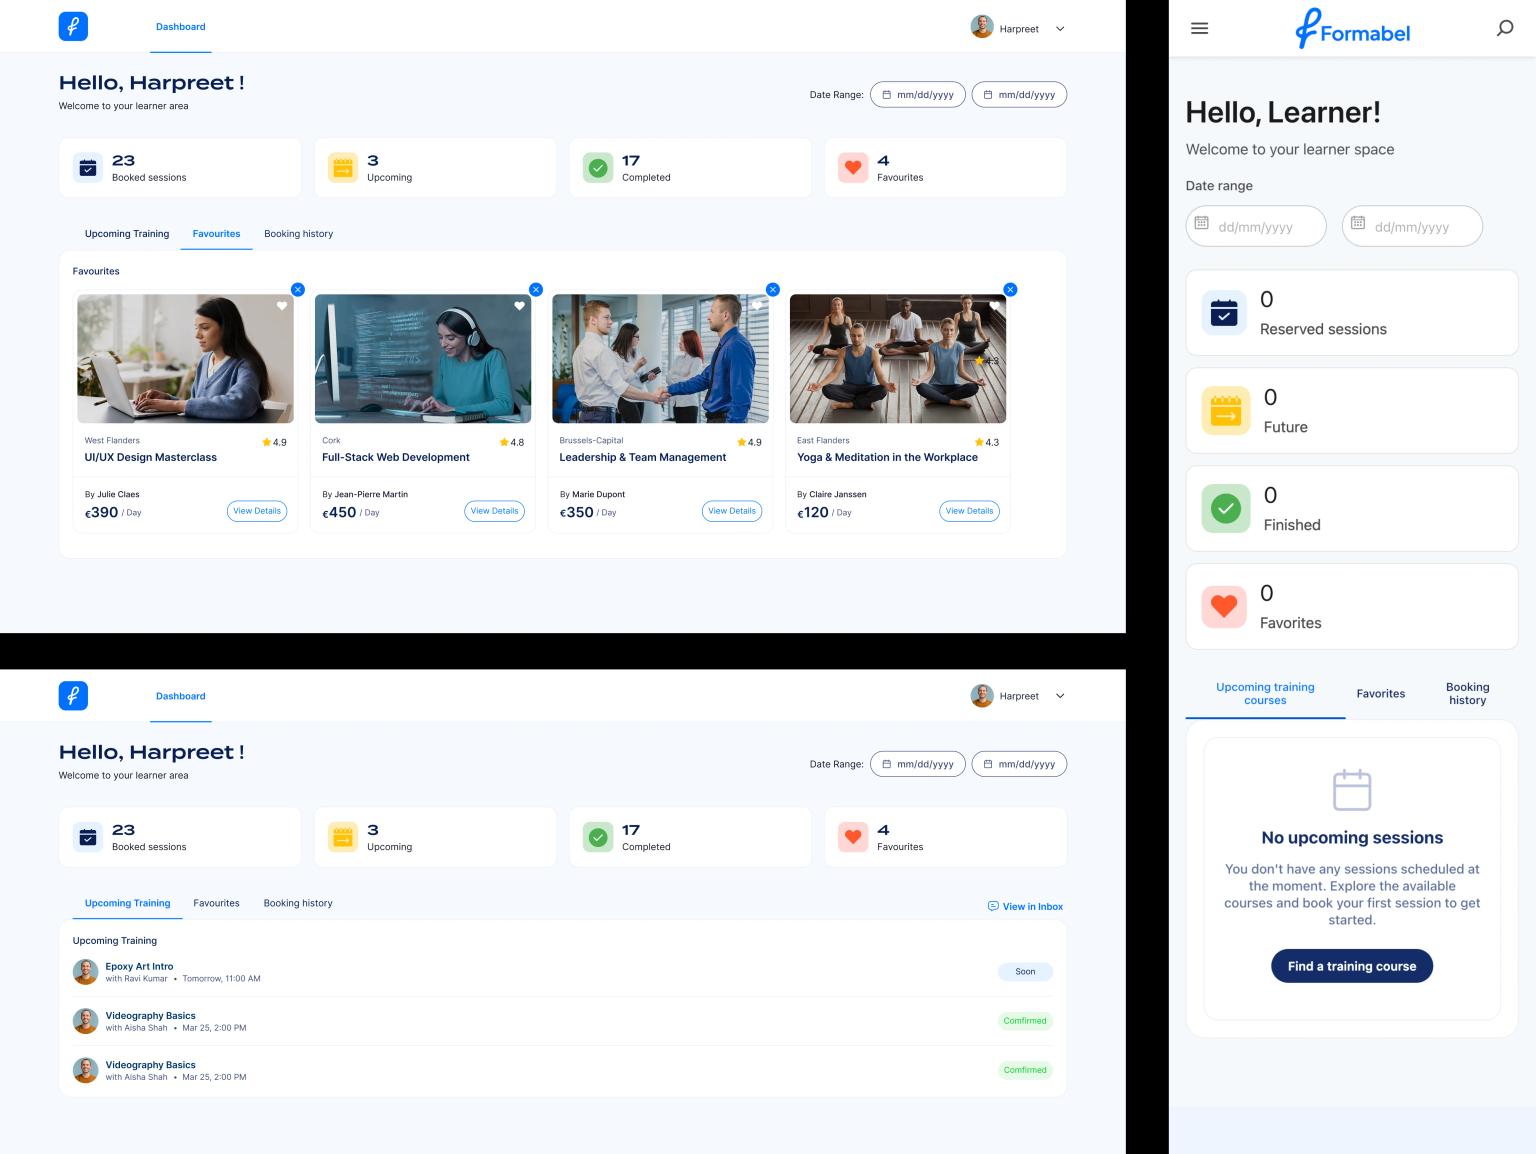View Details of Yoga & Meditation in the Workplace

(x=969, y=511)
